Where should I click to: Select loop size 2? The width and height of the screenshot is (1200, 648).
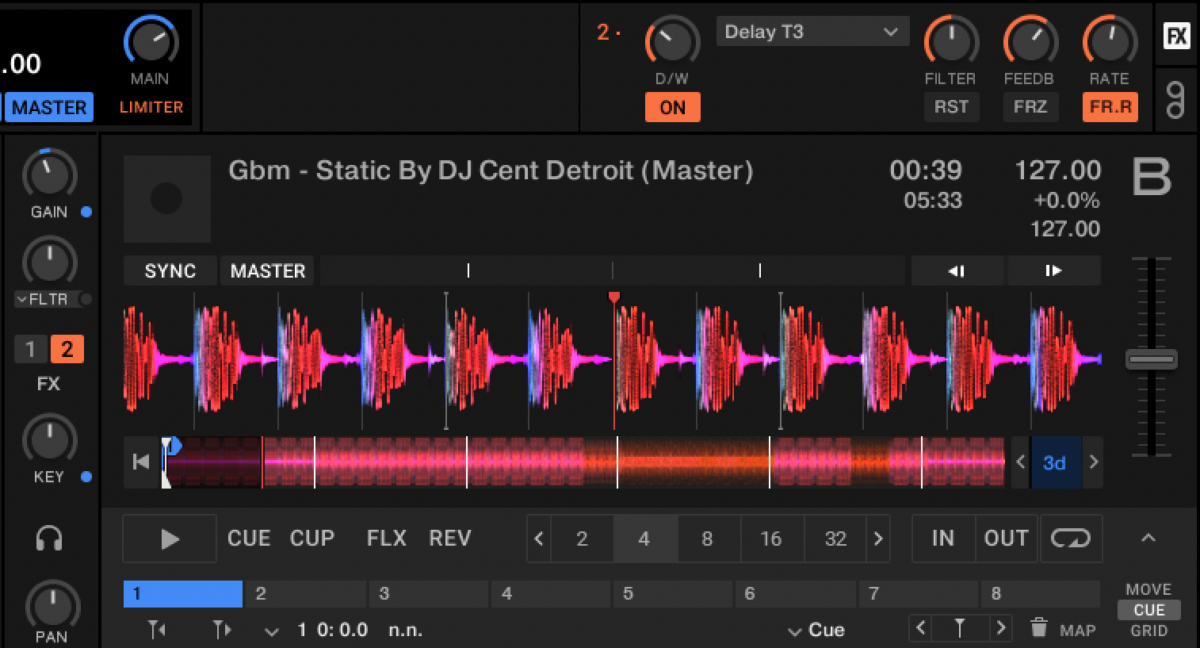[x=582, y=539]
